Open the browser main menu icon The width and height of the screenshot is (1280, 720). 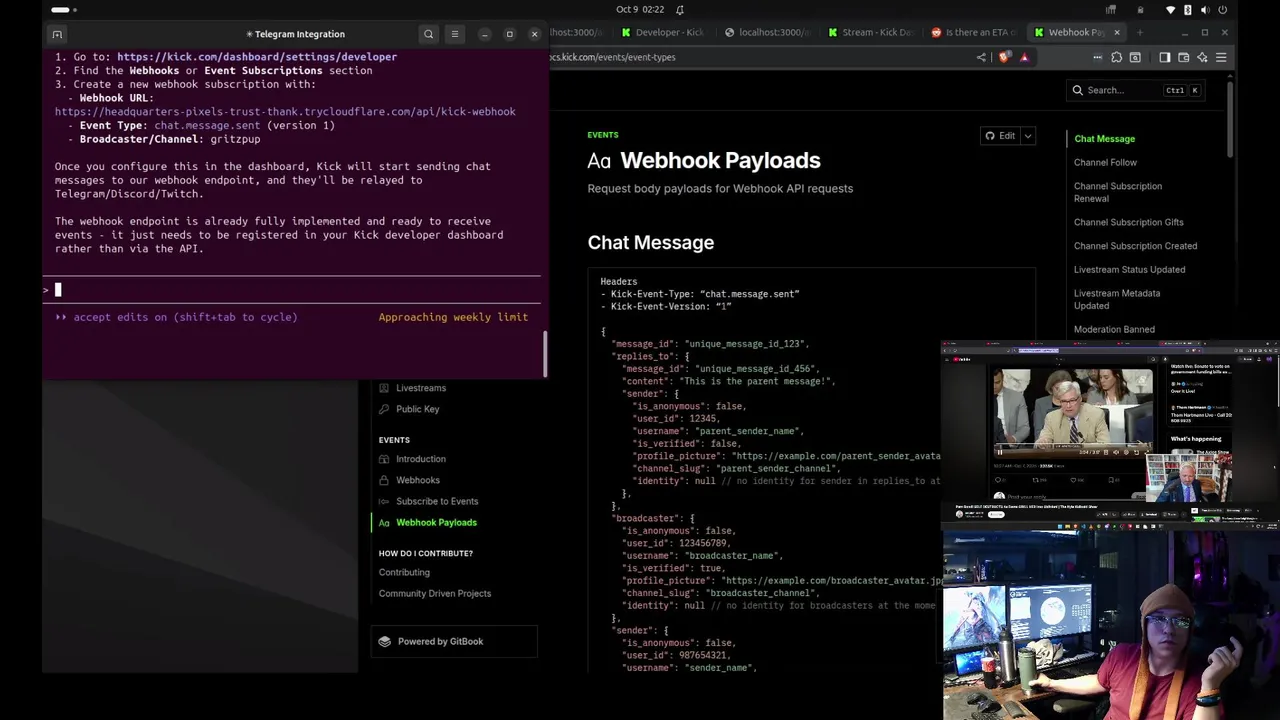pyautogui.click(x=1221, y=58)
